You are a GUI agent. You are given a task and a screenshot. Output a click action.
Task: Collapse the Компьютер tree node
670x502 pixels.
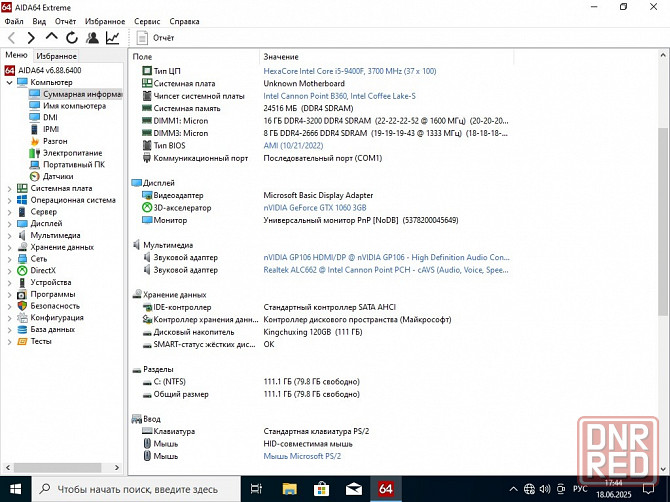pos(9,82)
